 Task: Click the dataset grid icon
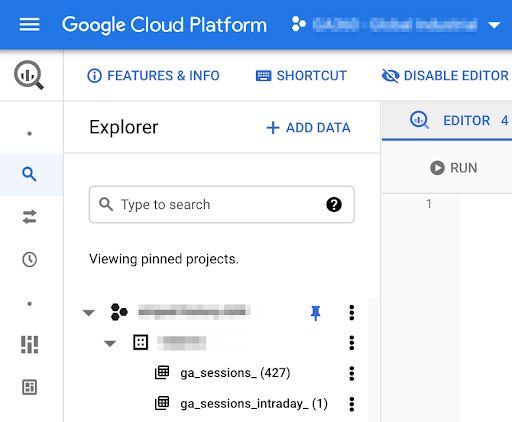[x=140, y=342]
